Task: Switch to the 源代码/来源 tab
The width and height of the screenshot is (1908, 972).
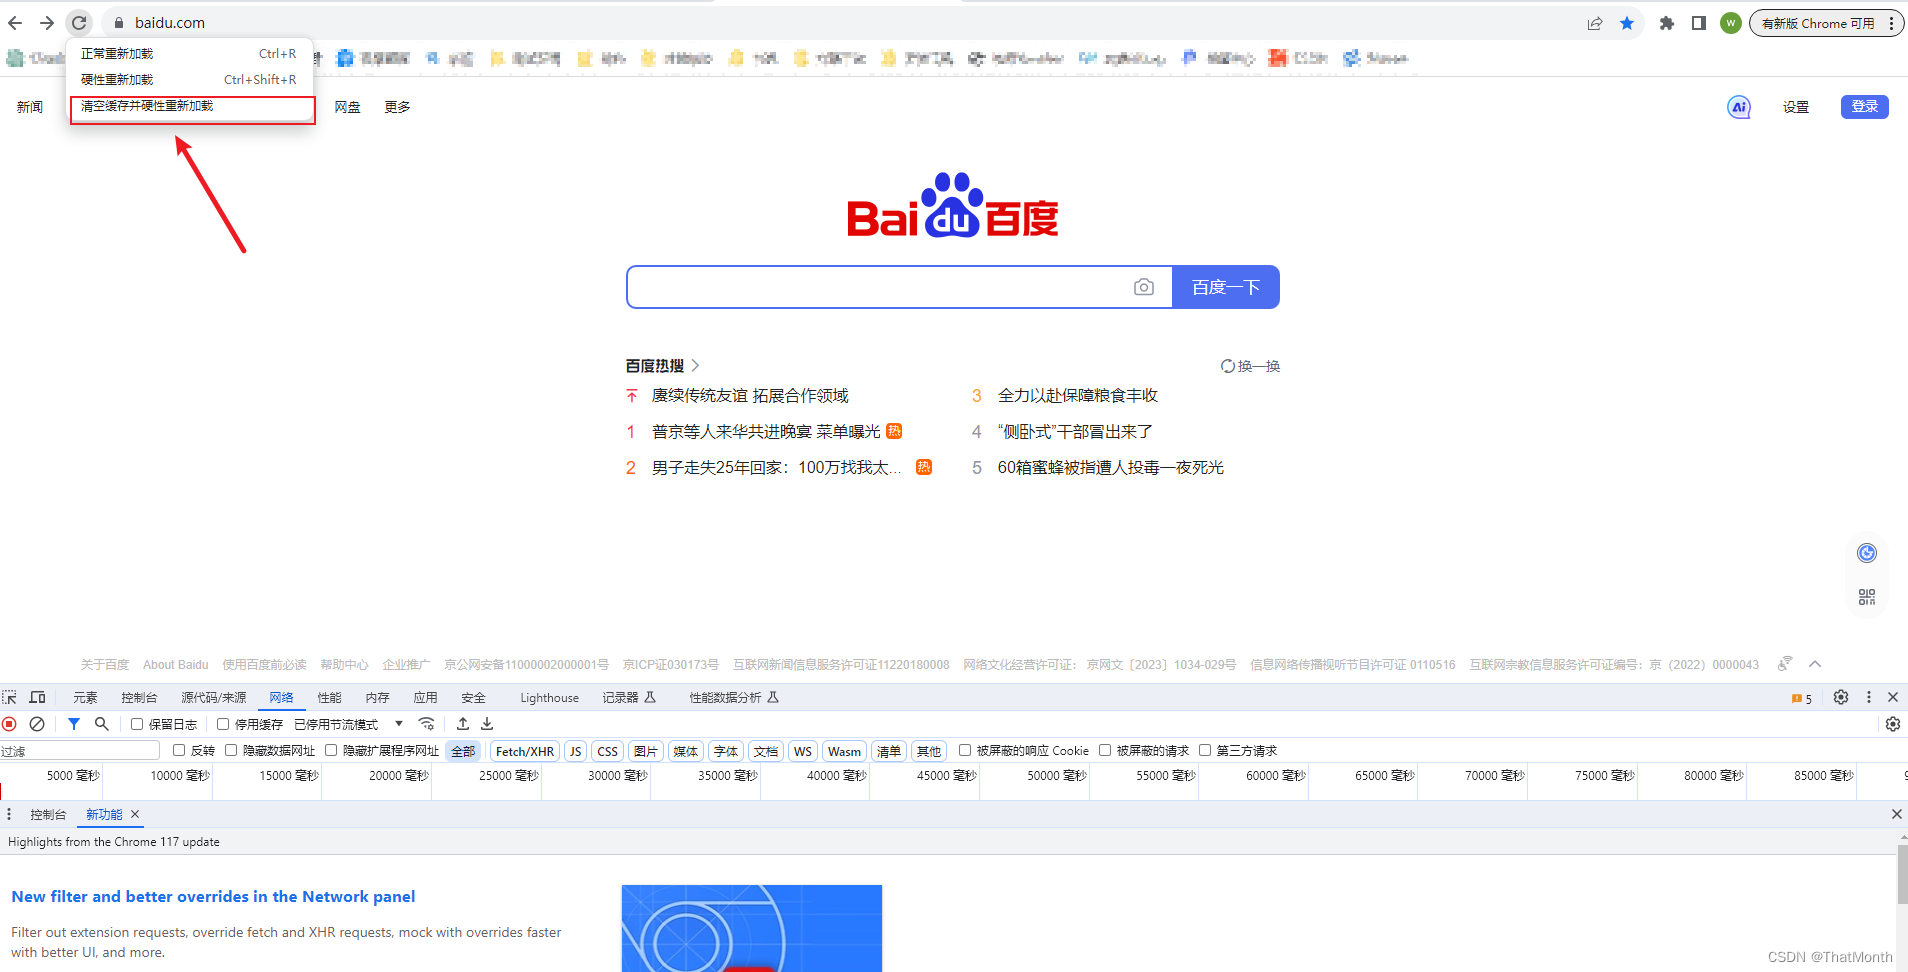Action: (213, 698)
